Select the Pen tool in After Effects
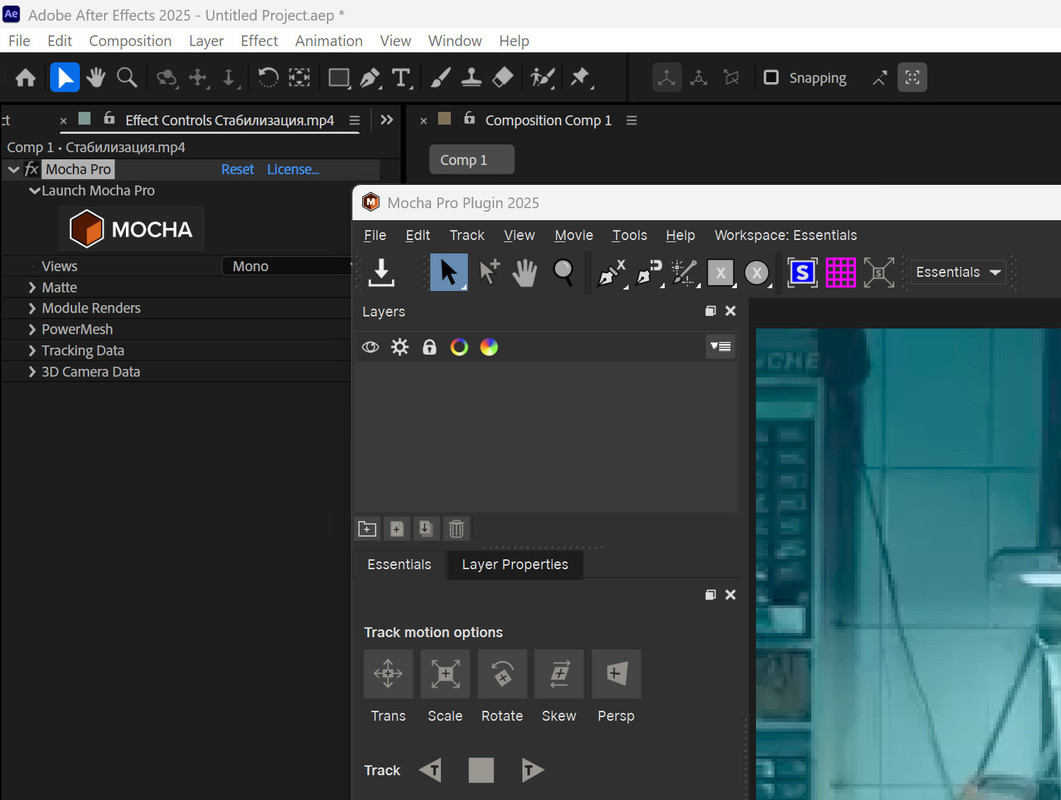 coord(370,78)
